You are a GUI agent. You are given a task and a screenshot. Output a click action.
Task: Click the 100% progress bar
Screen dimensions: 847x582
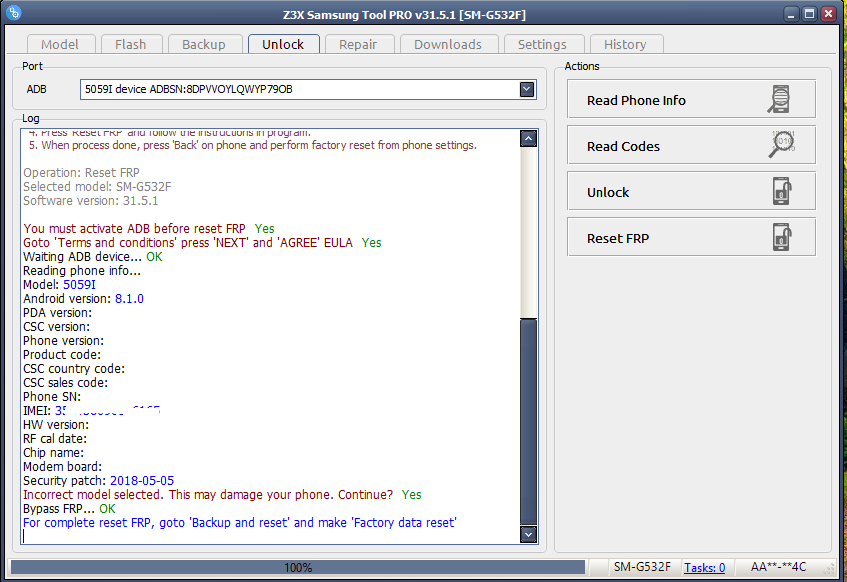pos(298,567)
